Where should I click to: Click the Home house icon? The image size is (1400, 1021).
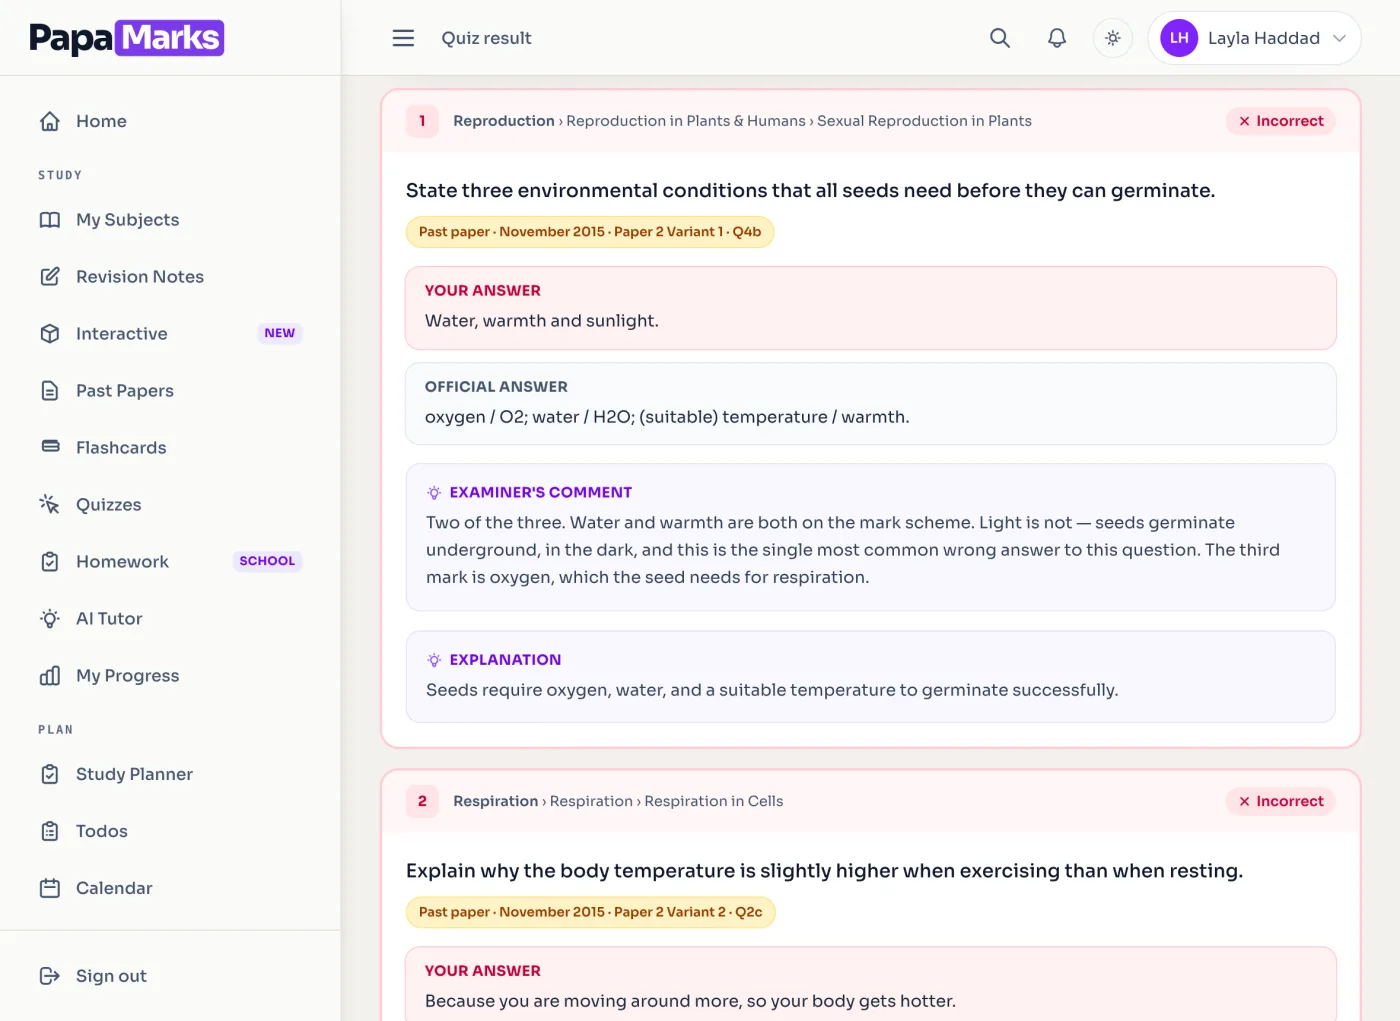[50, 121]
